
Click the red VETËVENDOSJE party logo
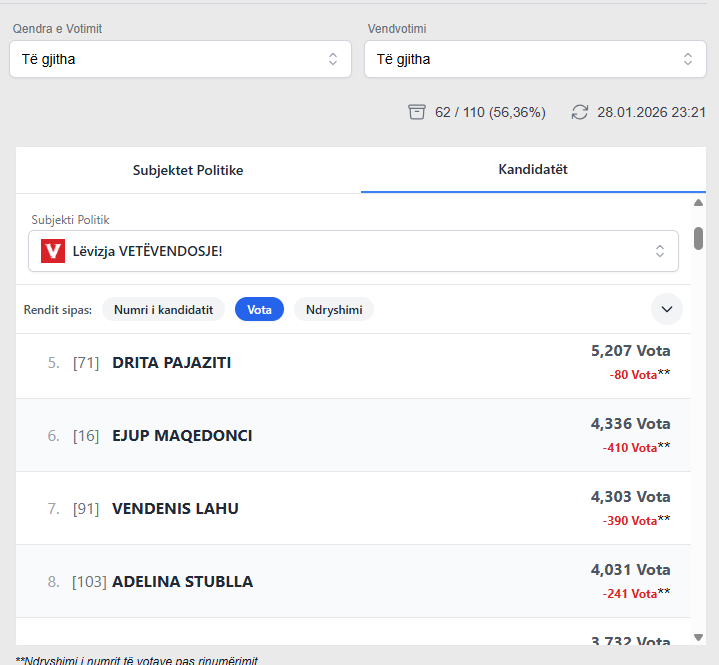click(x=53, y=251)
